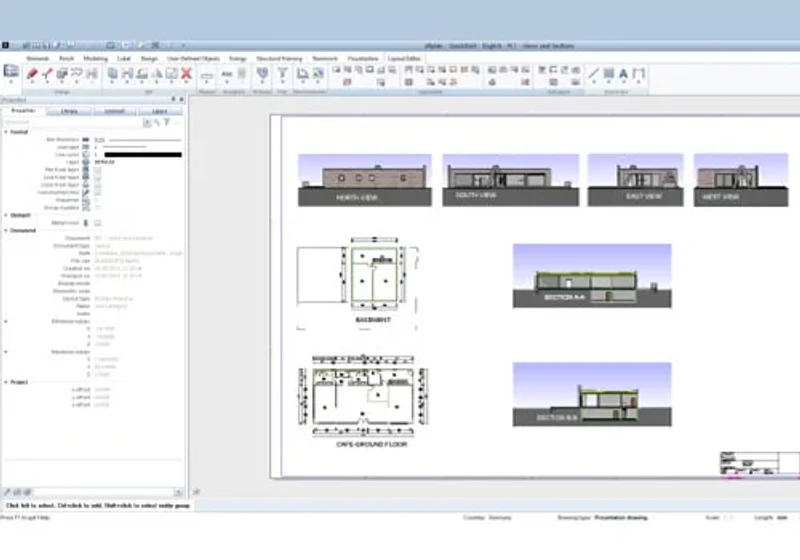This screenshot has height=560, width=800.
Task: Open the dropdown arrow under the text tool
Action: click(623, 82)
